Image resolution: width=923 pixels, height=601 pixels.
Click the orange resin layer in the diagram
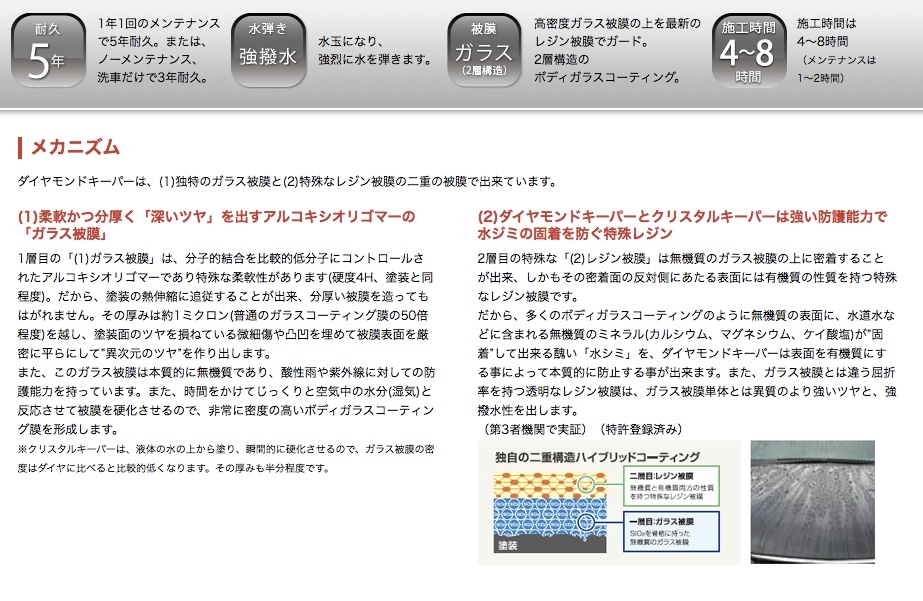click(542, 485)
